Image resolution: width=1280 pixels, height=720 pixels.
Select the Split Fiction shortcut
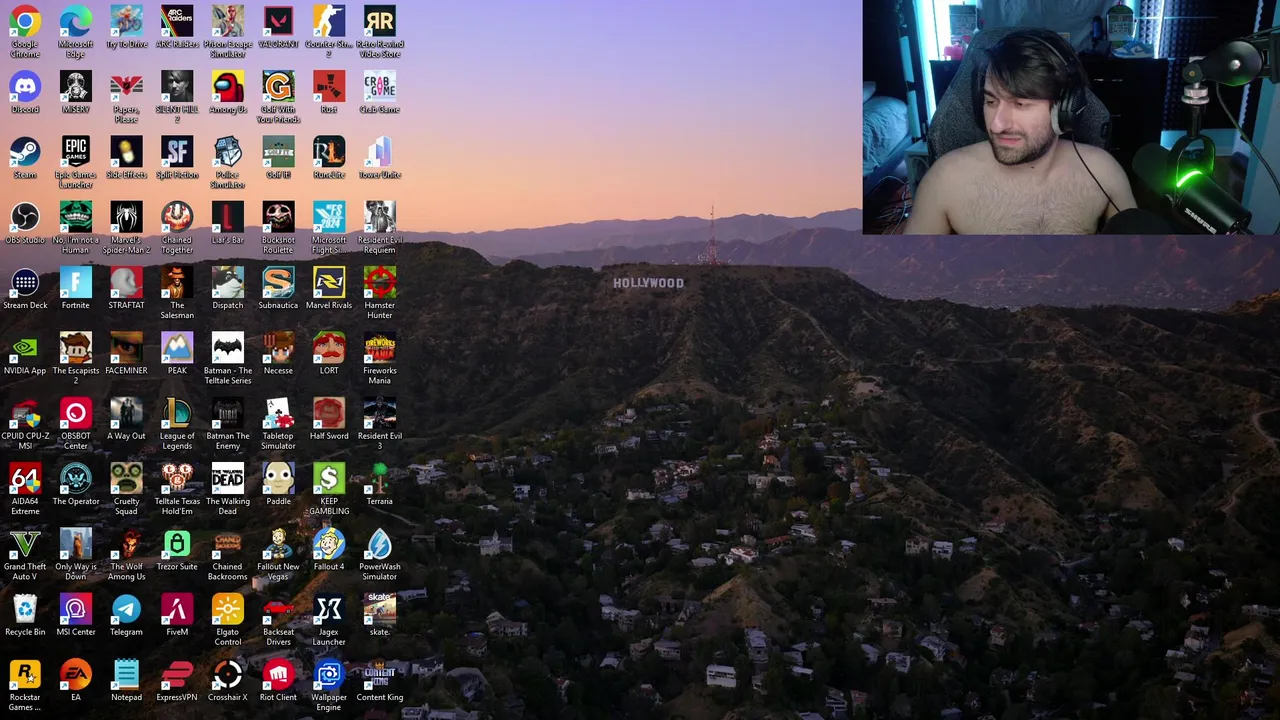point(177,157)
